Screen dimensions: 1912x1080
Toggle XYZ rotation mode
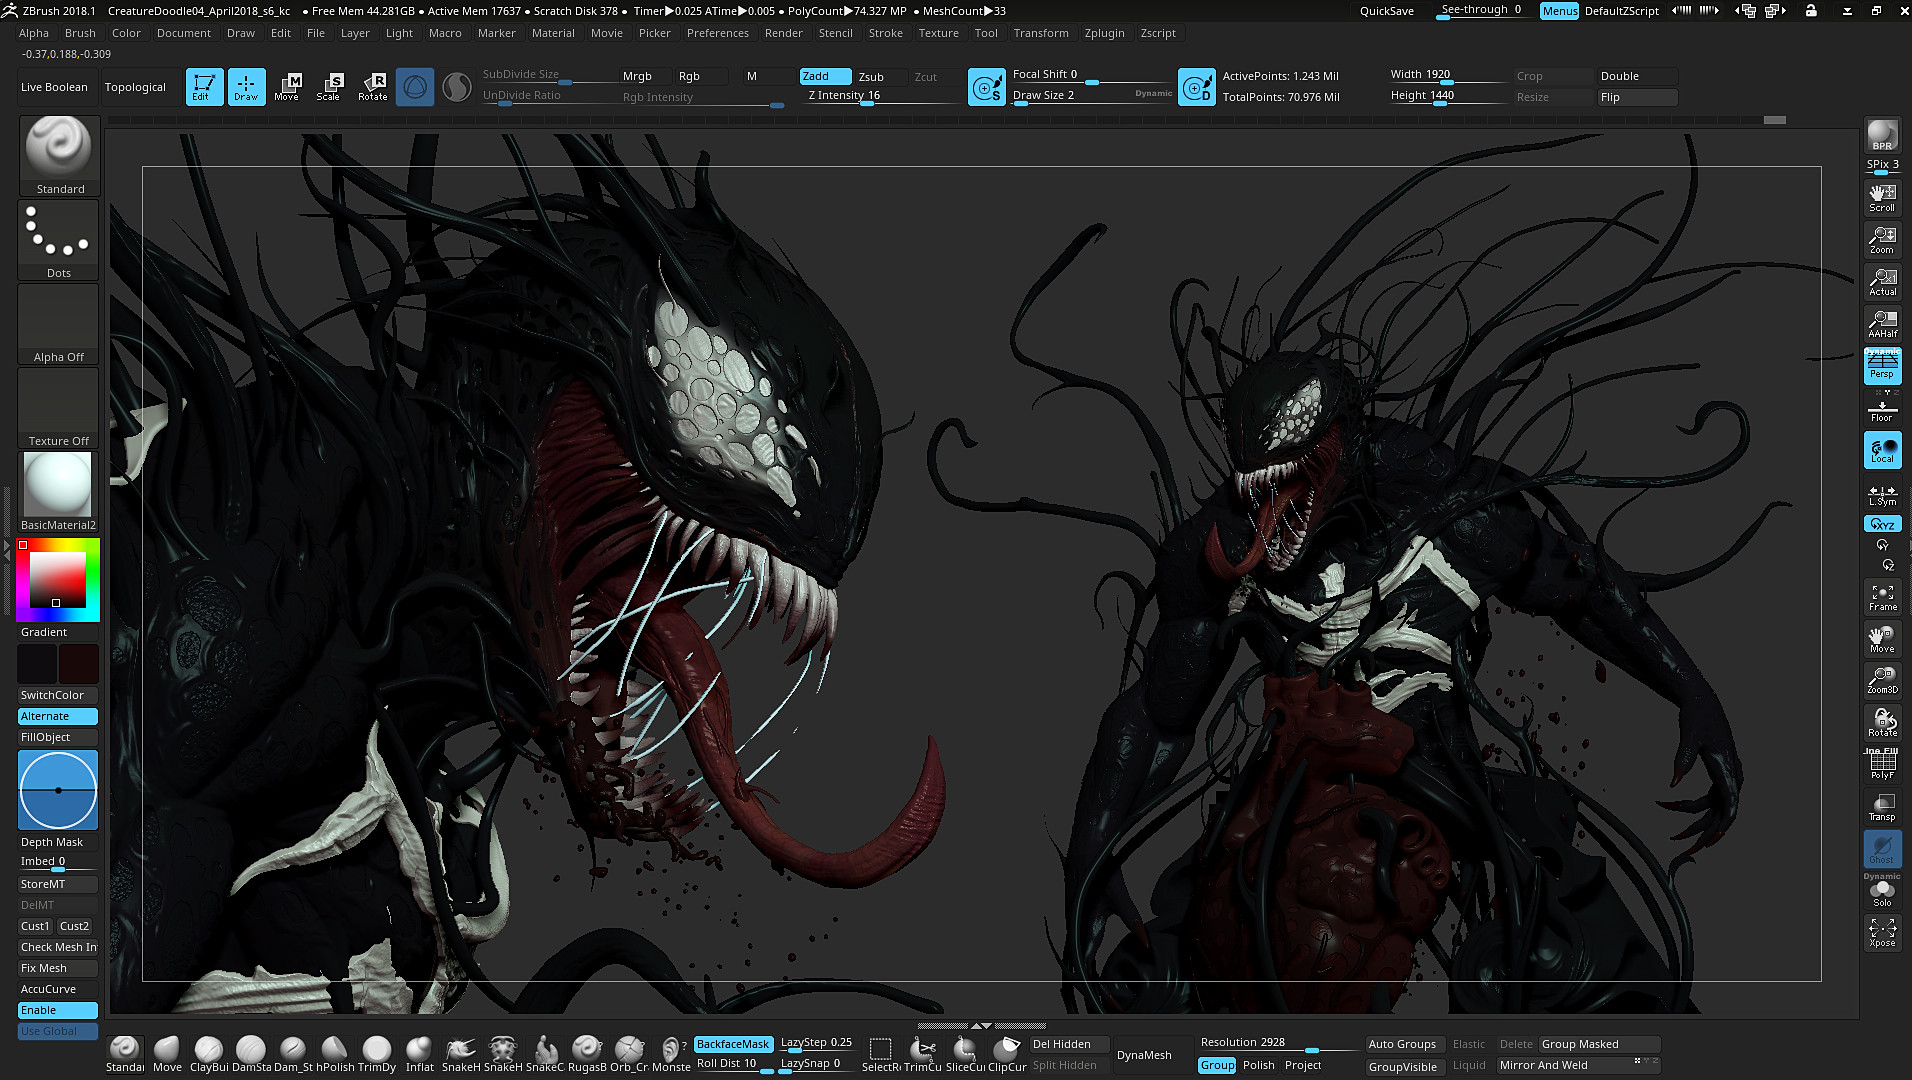point(1882,524)
